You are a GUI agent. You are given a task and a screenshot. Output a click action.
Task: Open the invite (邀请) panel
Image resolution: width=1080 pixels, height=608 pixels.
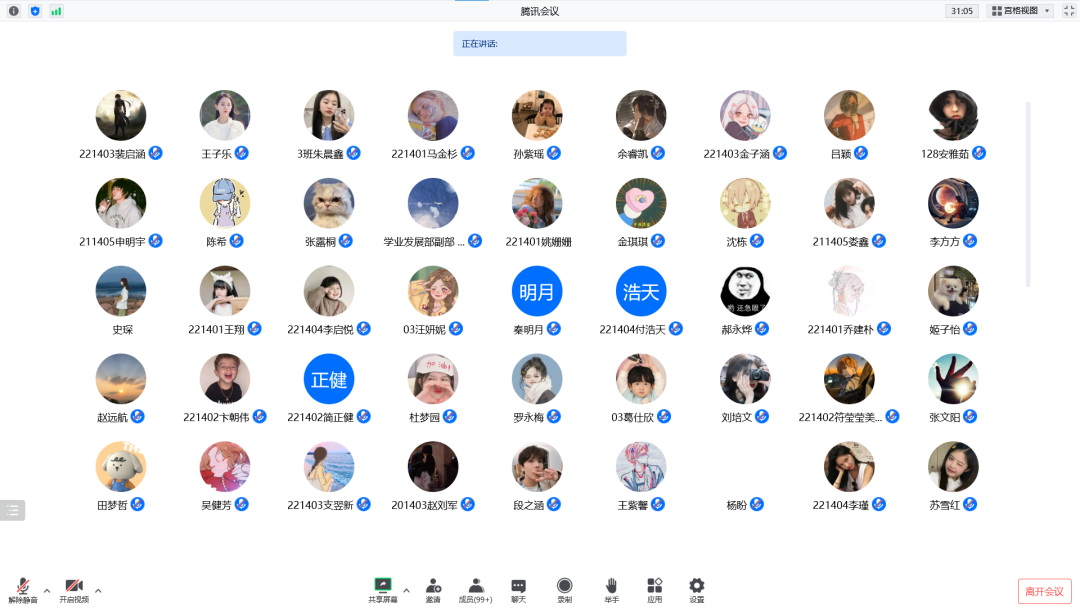click(433, 589)
